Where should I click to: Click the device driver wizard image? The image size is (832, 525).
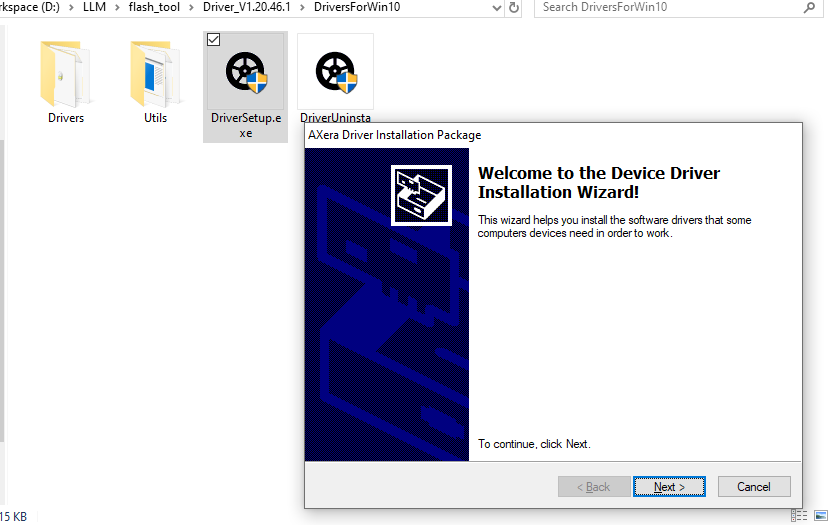tap(420, 196)
